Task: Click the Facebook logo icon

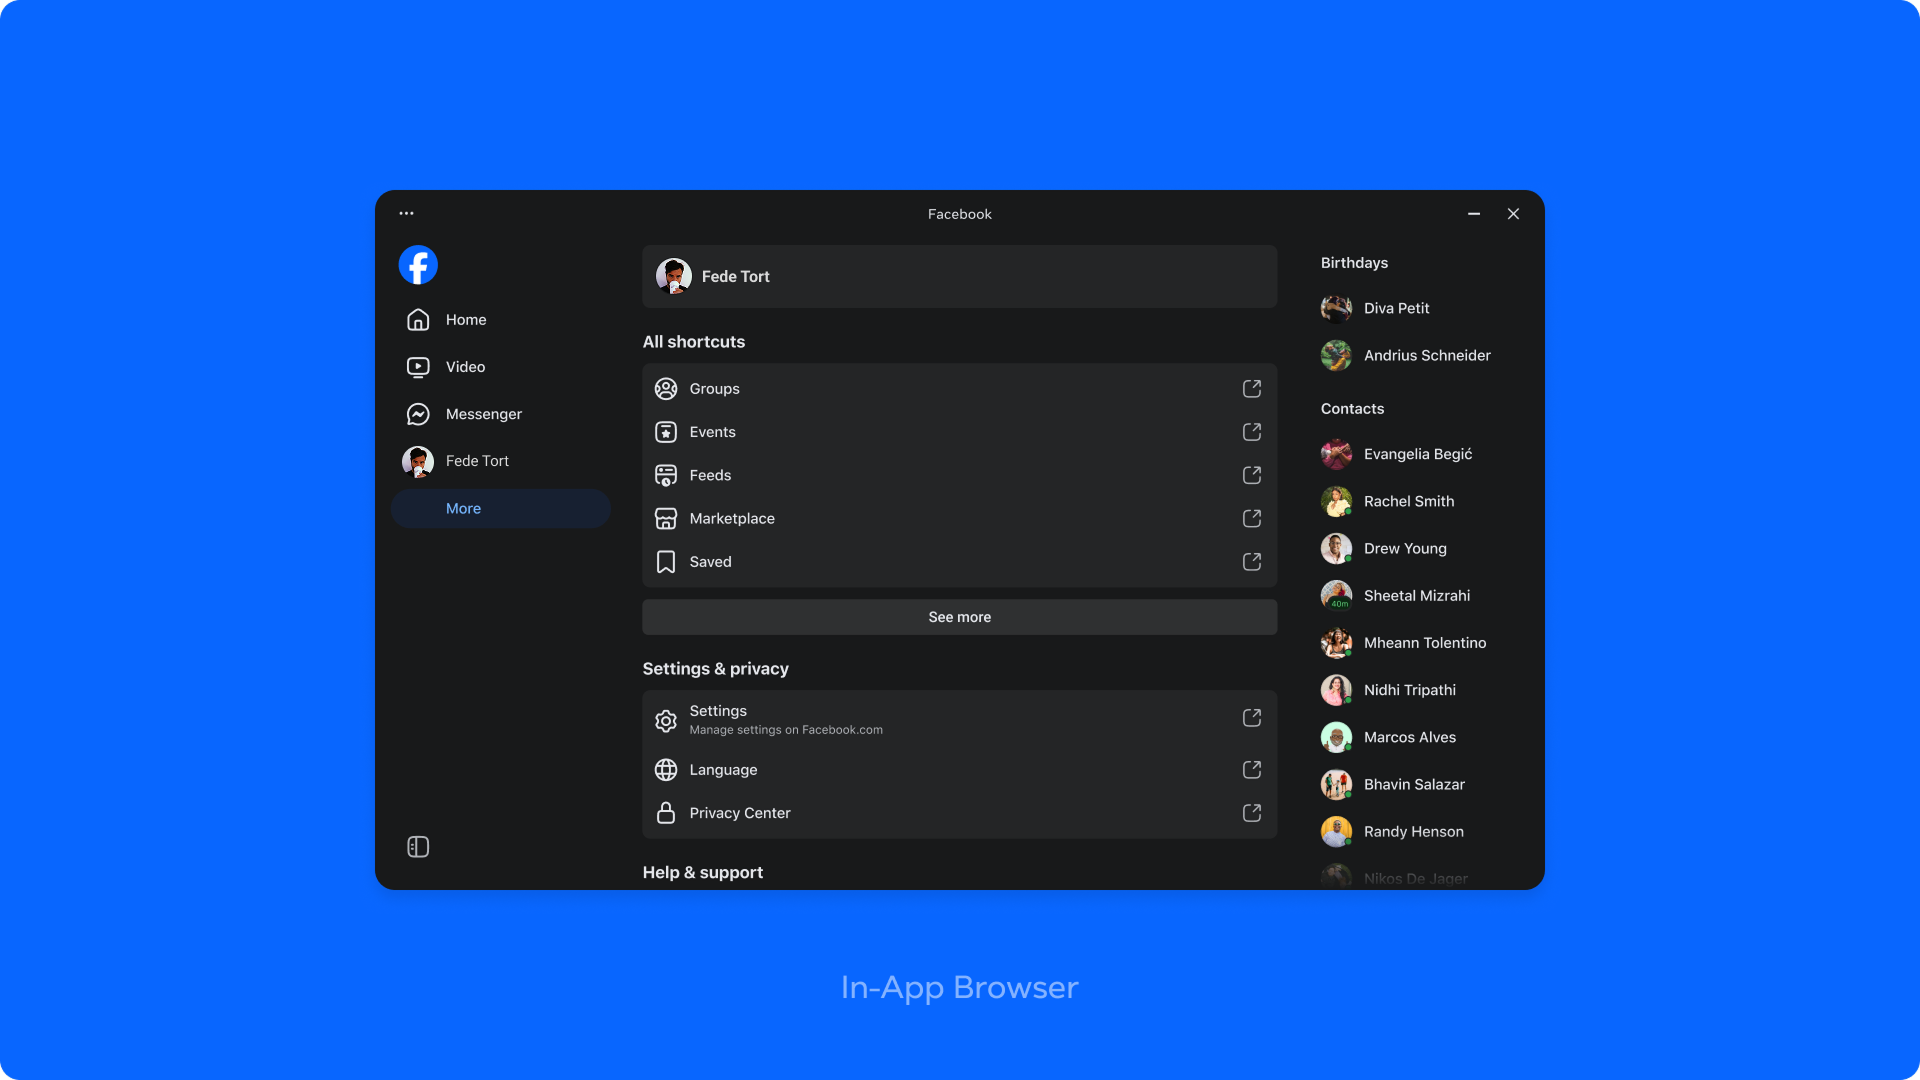Action: 418,265
